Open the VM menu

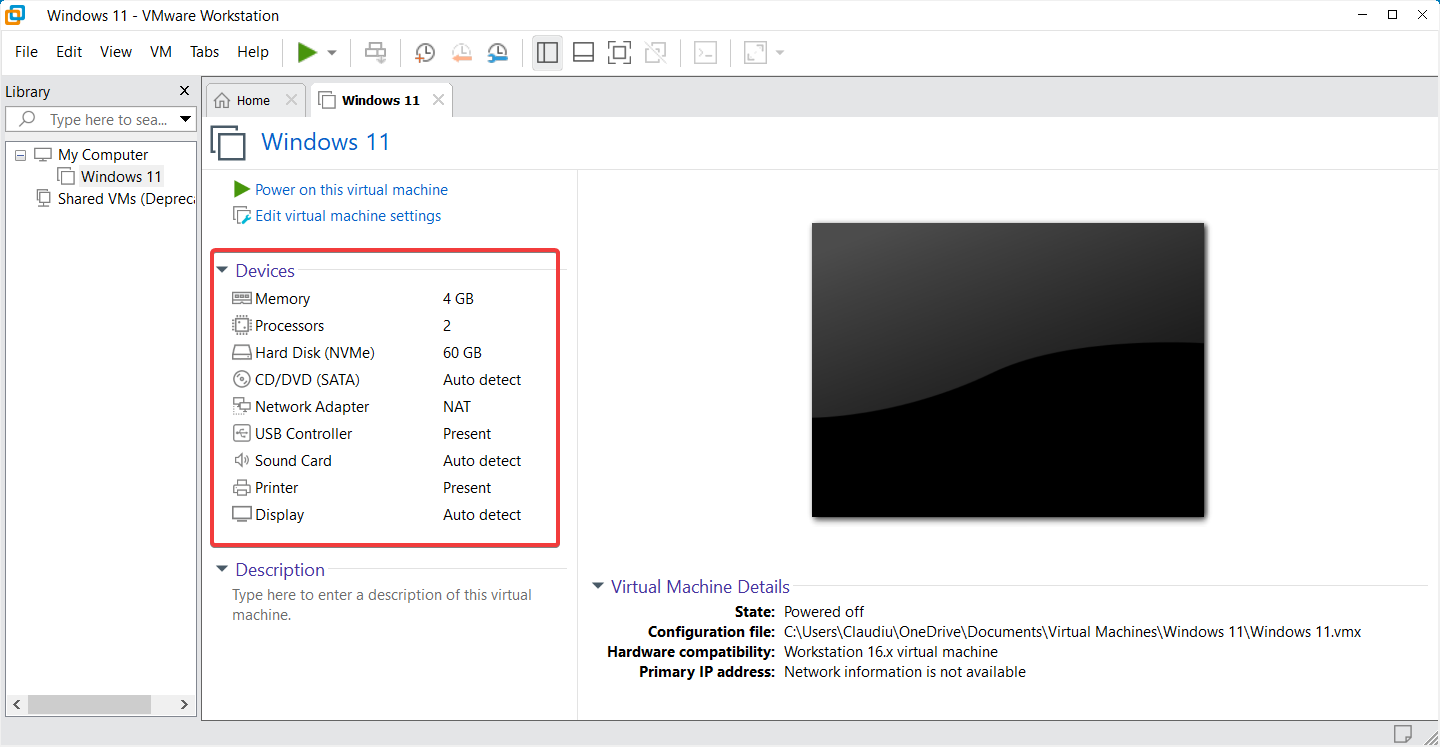pyautogui.click(x=161, y=52)
